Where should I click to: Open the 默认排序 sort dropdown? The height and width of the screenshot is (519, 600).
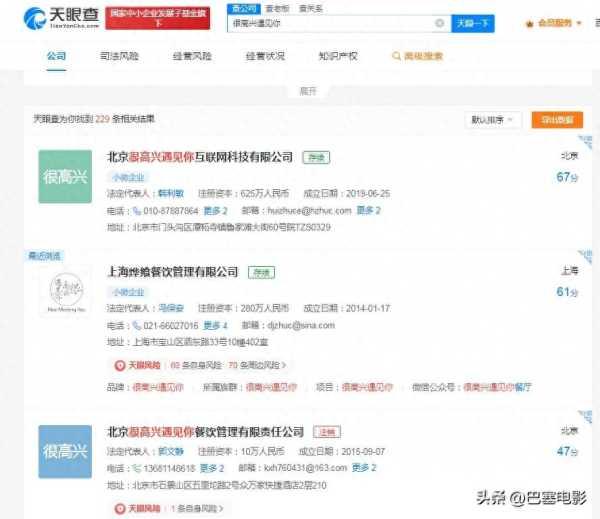coord(492,120)
